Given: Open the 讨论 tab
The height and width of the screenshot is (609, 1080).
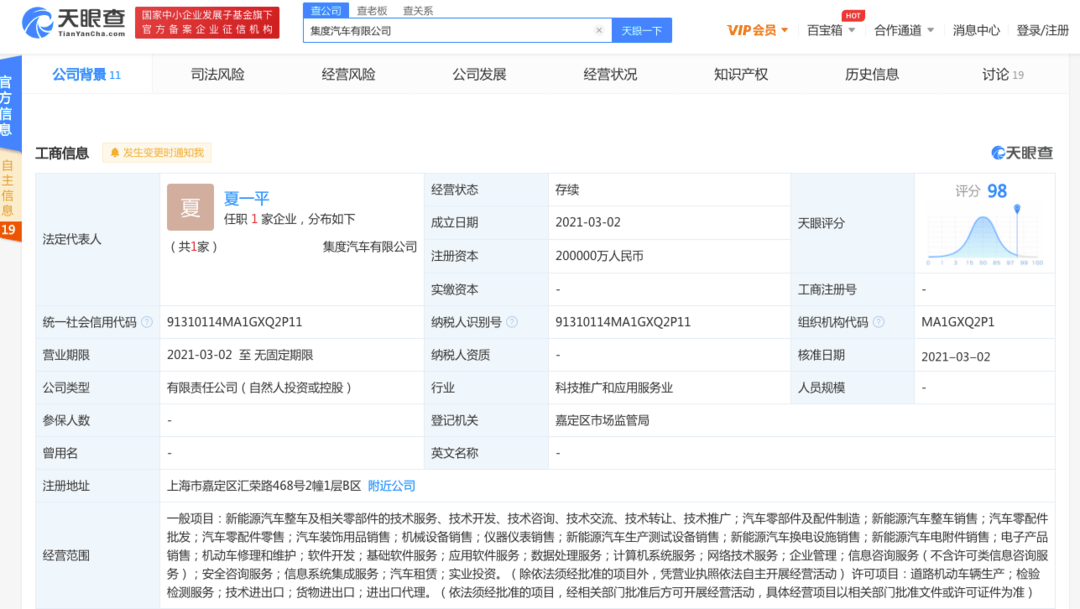Looking at the screenshot, I should pos(1003,74).
